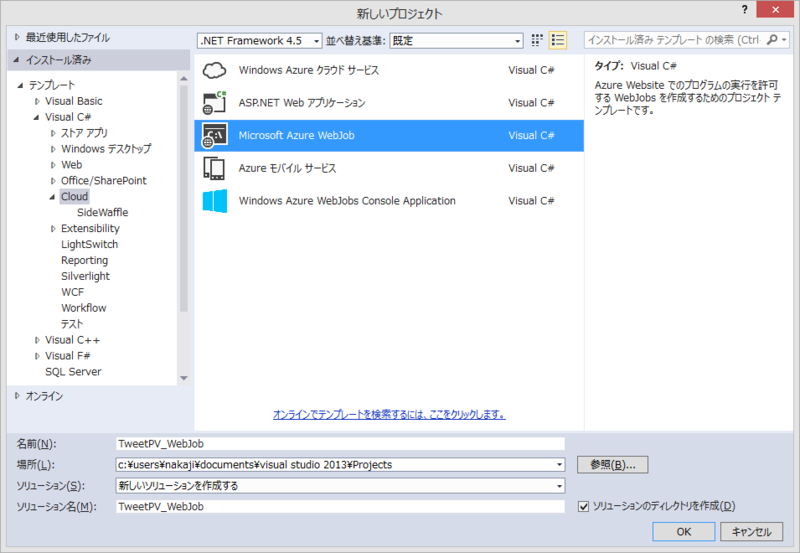
Task: Expand the recently used files section
Action: 17,37
